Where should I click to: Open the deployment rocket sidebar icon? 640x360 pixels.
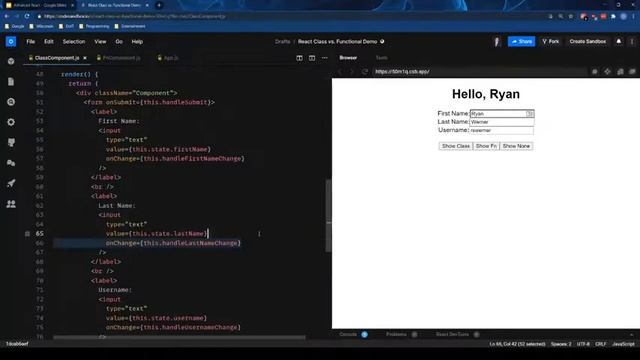(x=11, y=183)
